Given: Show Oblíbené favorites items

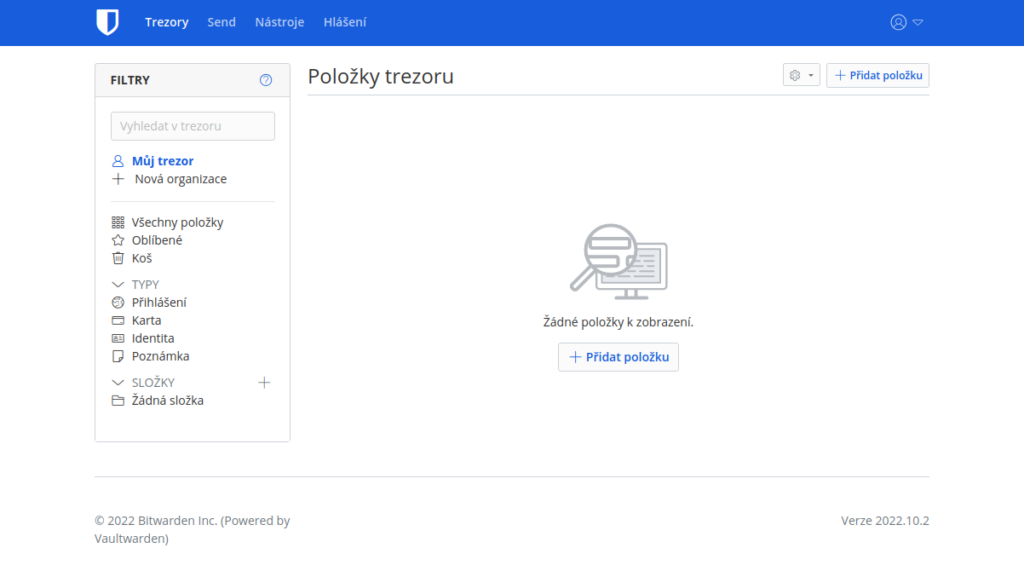Looking at the screenshot, I should click(x=156, y=240).
